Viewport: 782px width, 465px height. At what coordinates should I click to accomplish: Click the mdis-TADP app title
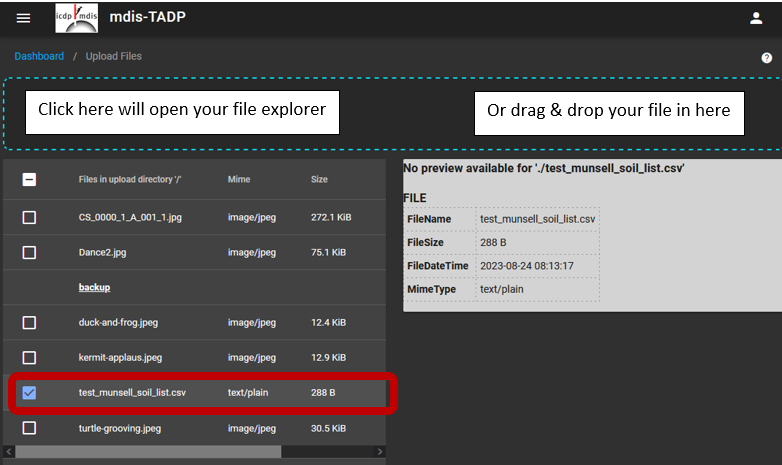148,17
